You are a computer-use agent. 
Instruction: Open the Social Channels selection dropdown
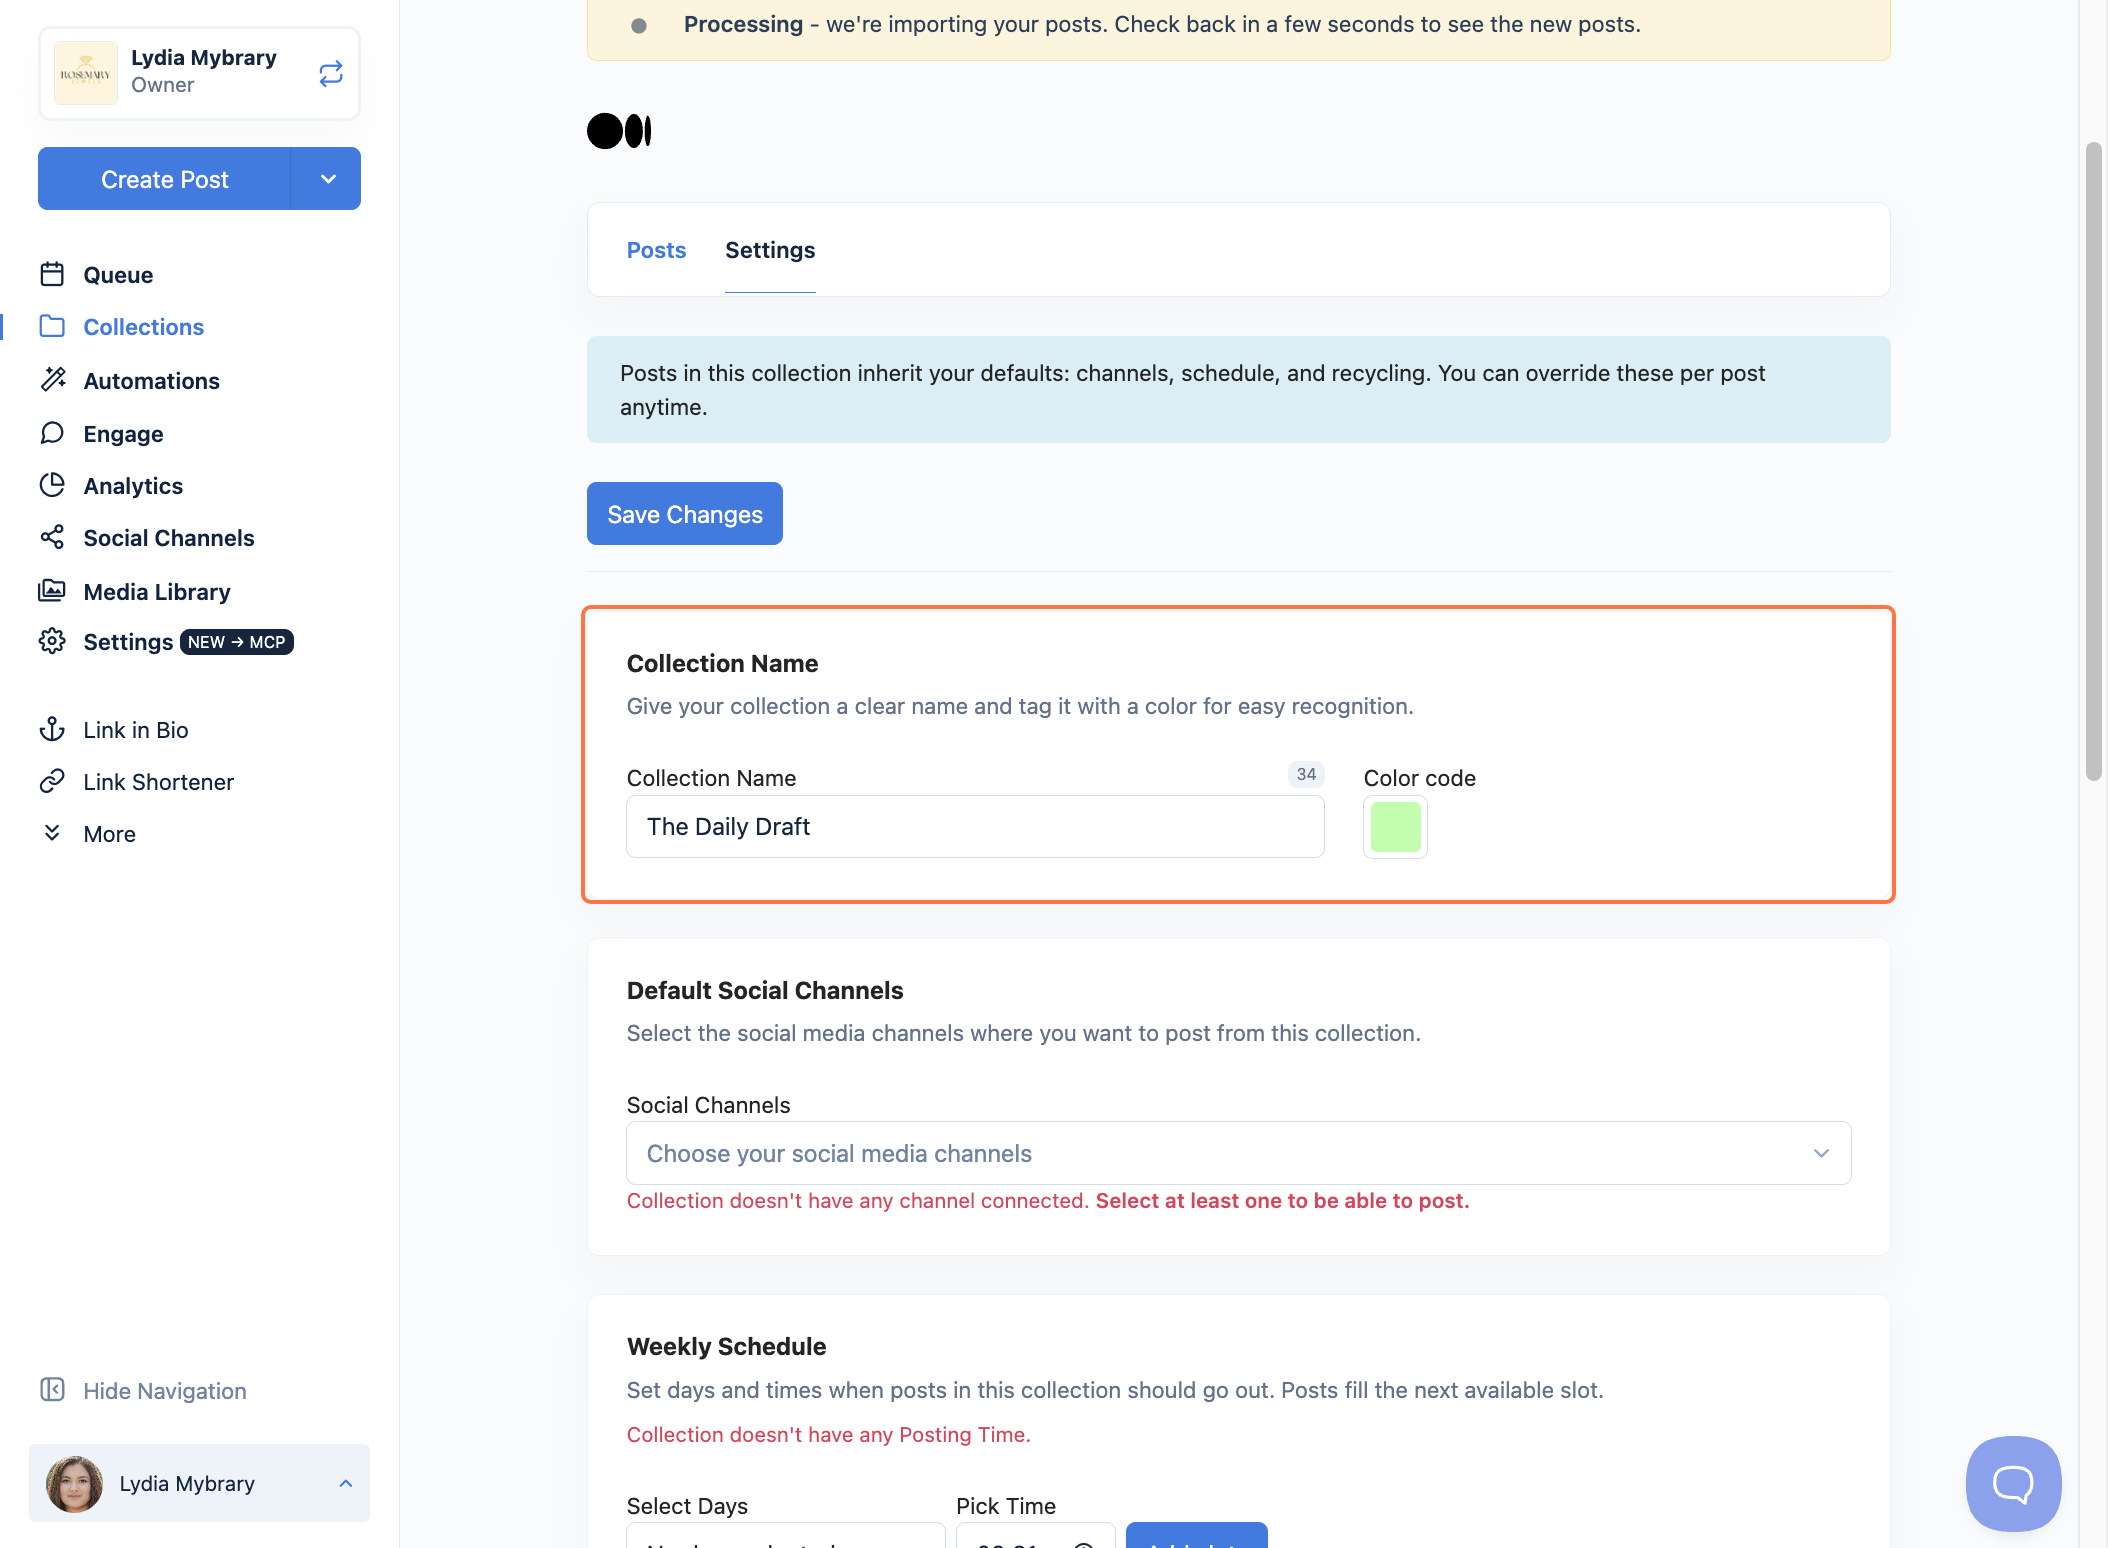point(1238,1153)
